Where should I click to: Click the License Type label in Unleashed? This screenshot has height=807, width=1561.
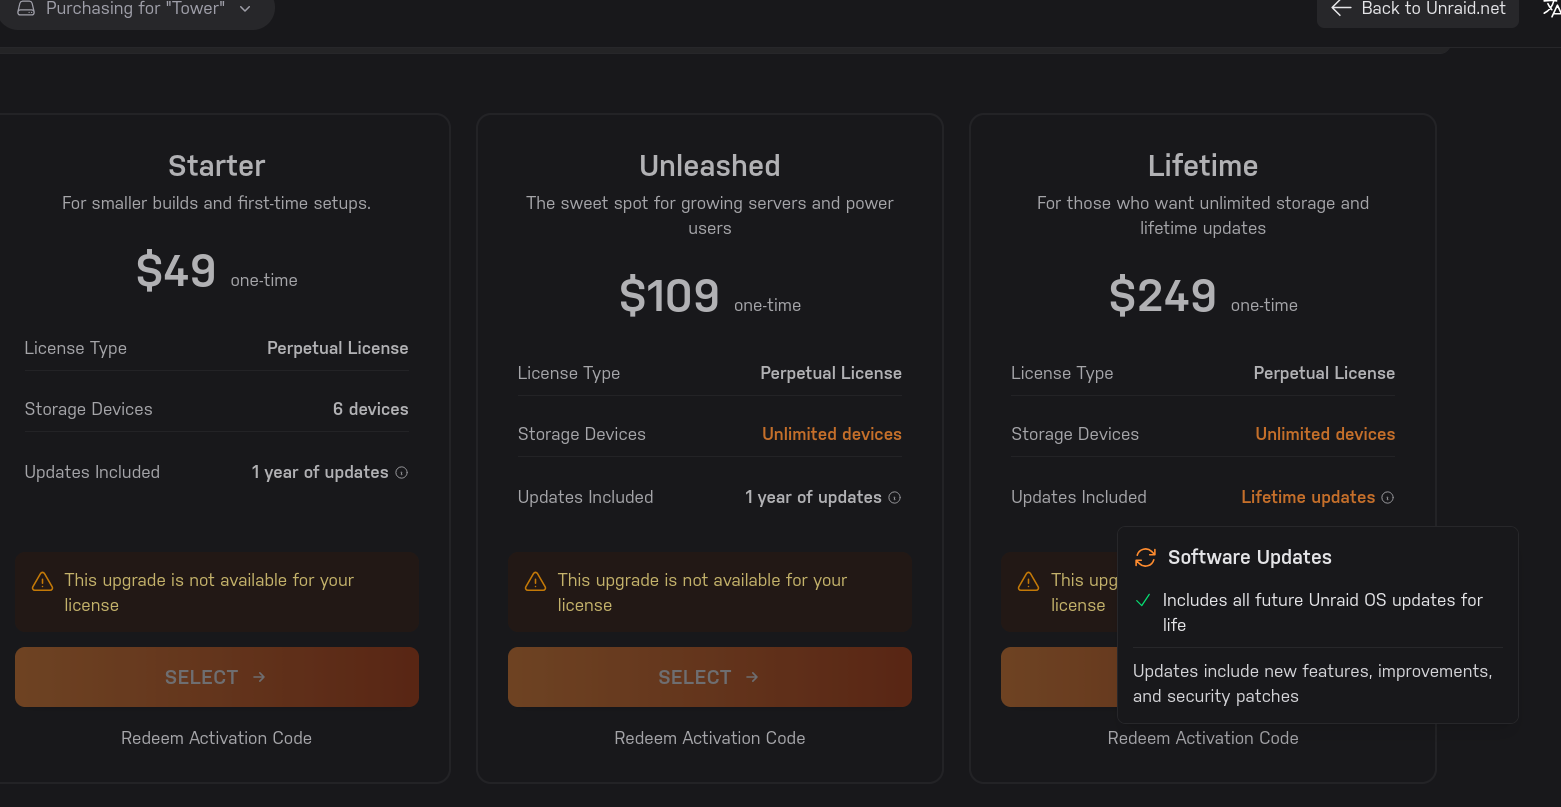pyautogui.click(x=569, y=373)
